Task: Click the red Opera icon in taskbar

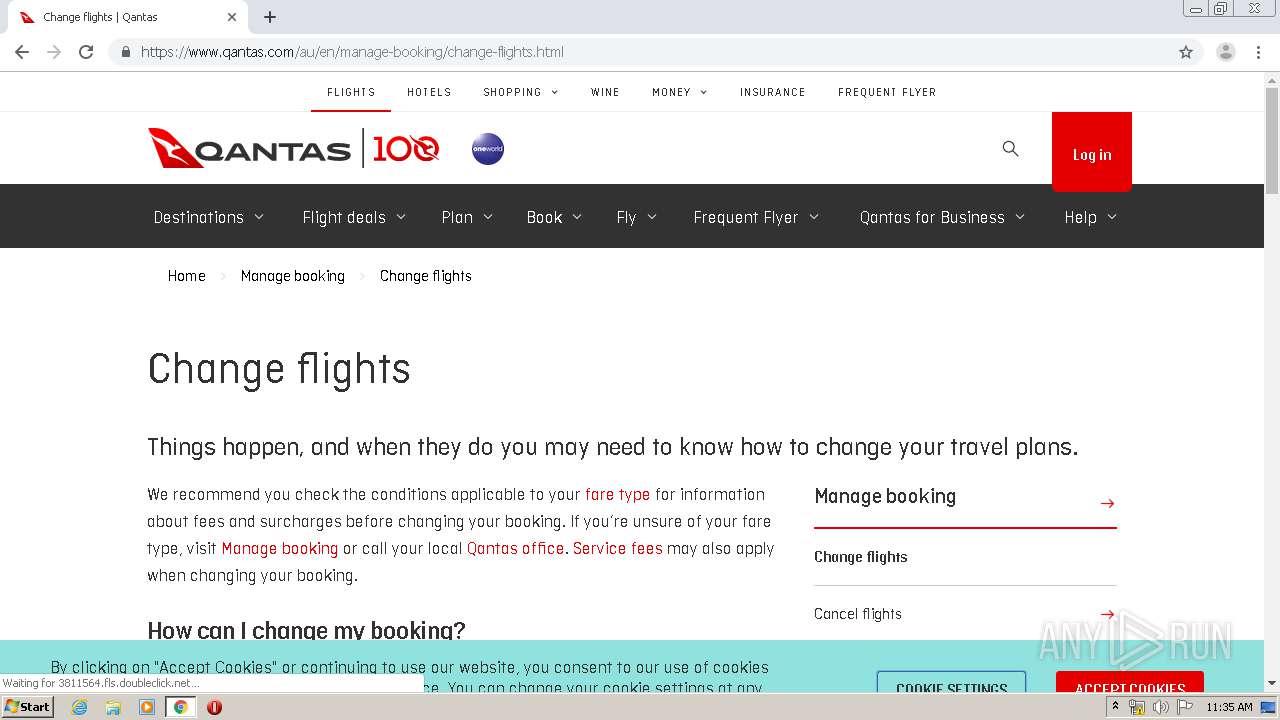Action: [x=214, y=707]
